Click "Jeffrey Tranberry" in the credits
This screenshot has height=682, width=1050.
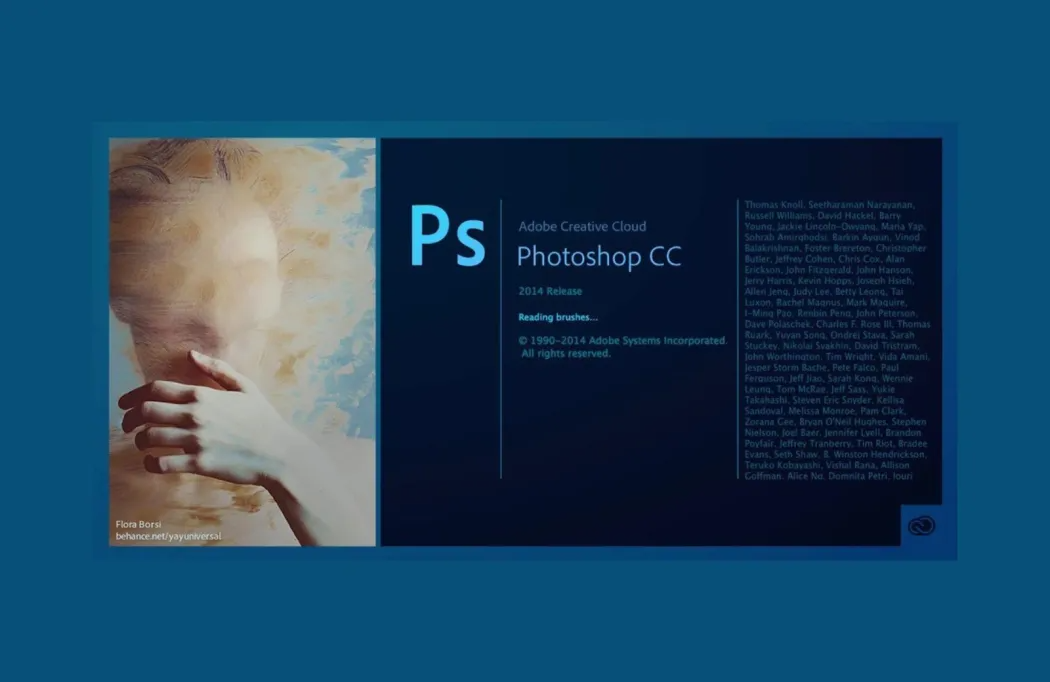click(x=815, y=444)
